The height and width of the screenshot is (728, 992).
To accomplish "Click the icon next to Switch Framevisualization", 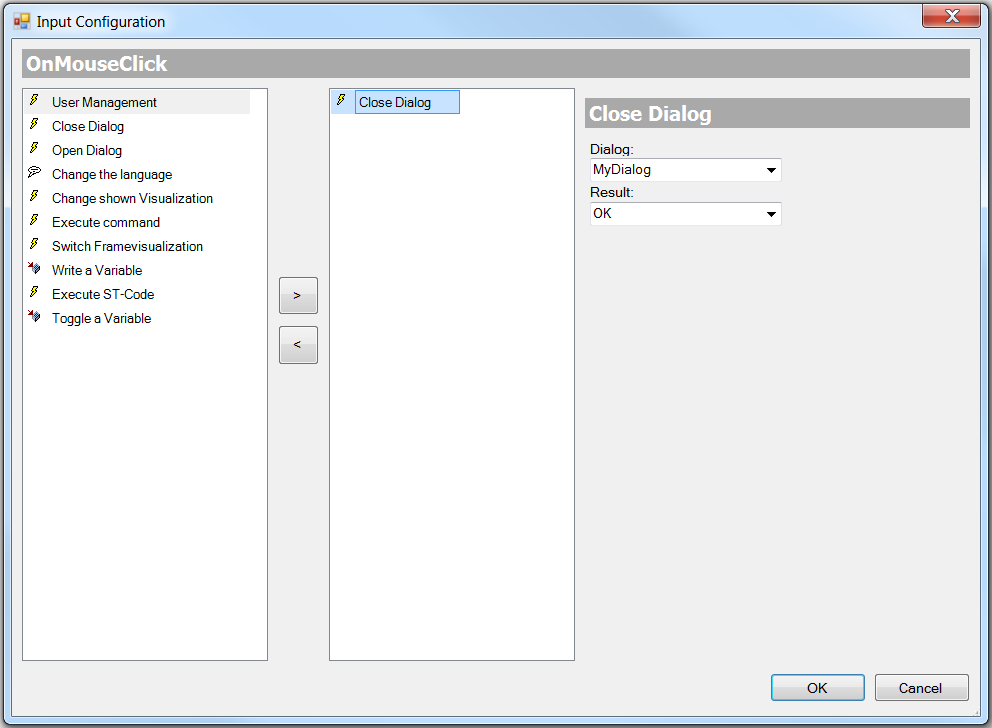I will (34, 245).
